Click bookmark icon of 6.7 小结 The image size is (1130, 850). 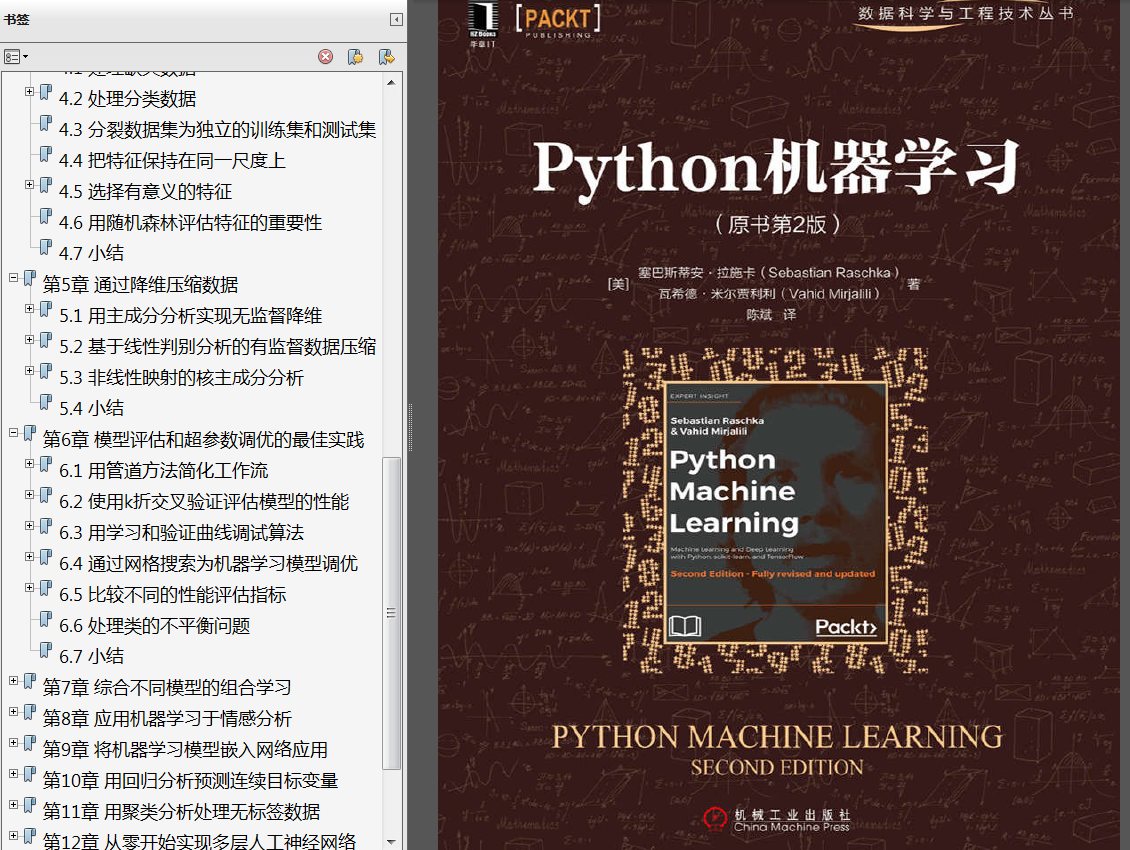(45, 650)
